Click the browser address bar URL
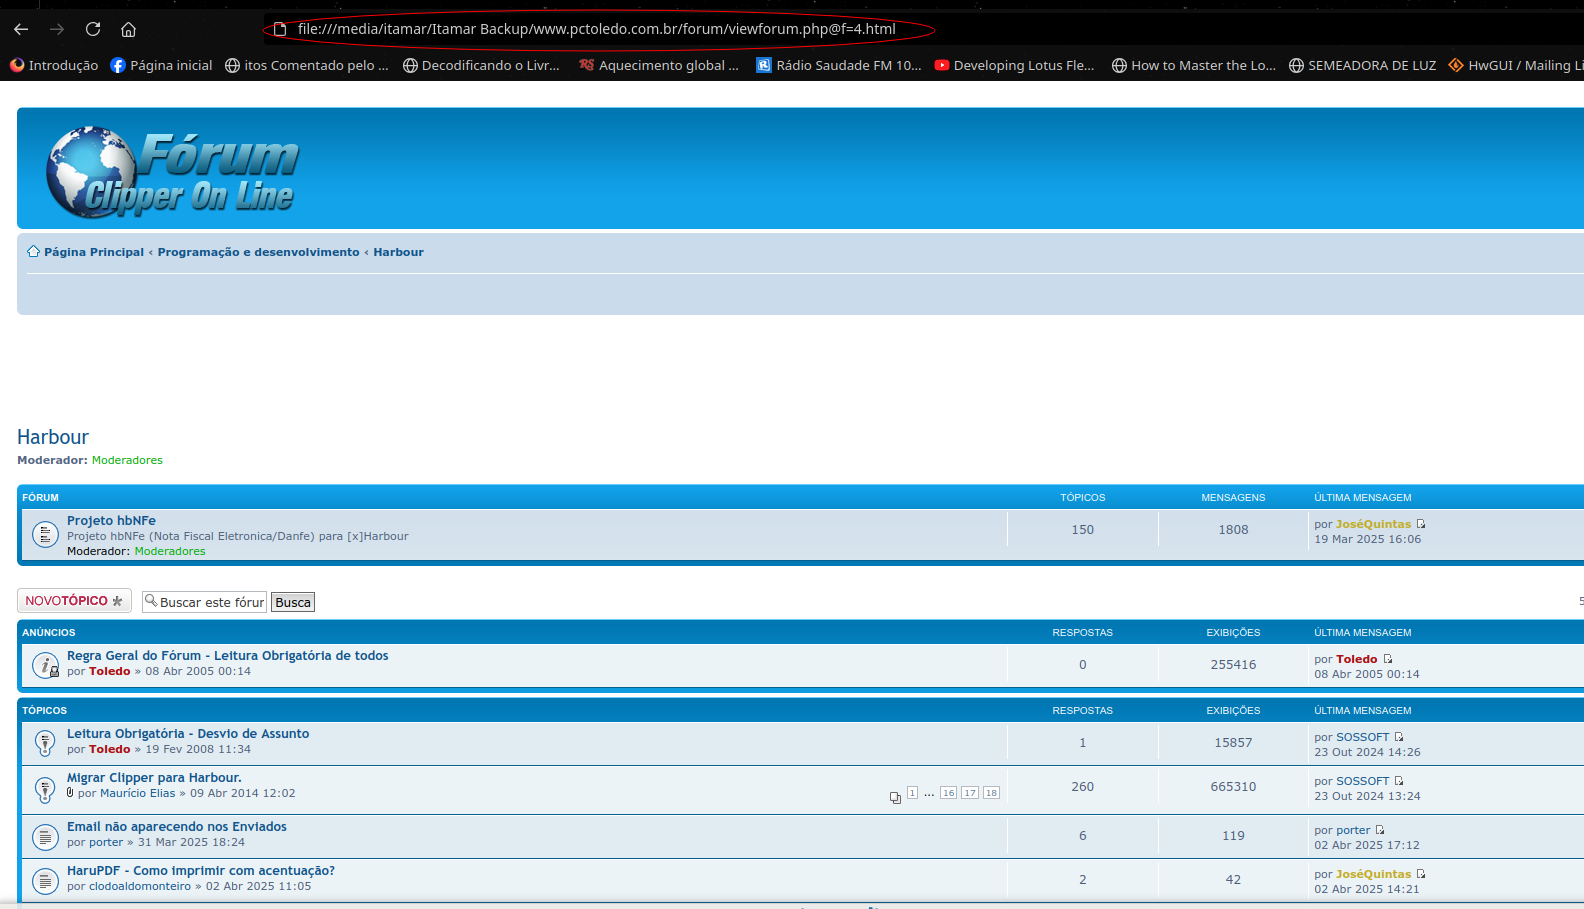The image size is (1584, 909). pyautogui.click(x=596, y=29)
